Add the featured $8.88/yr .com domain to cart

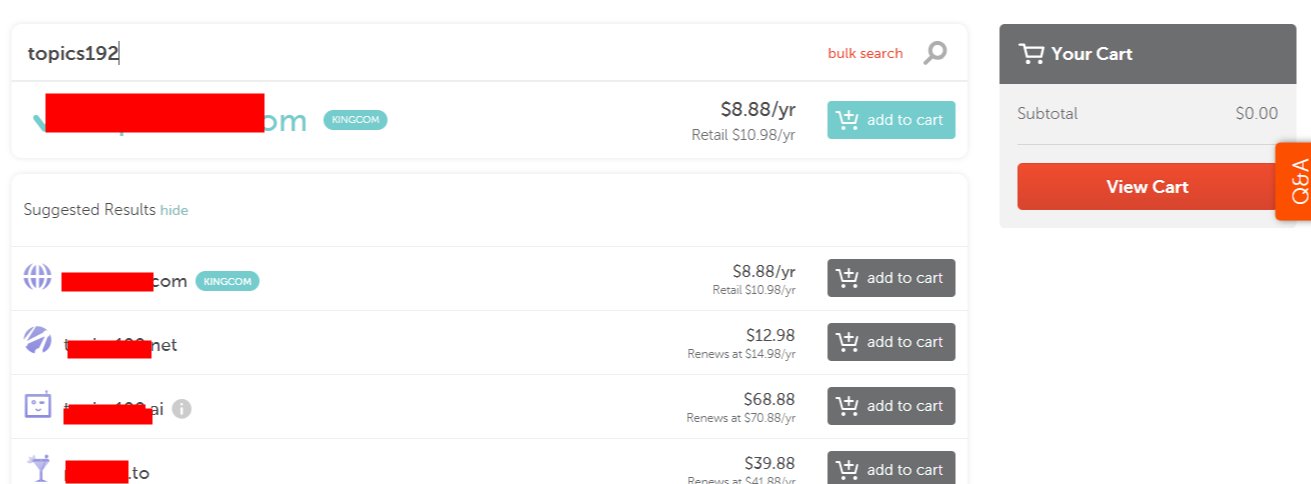(x=891, y=120)
